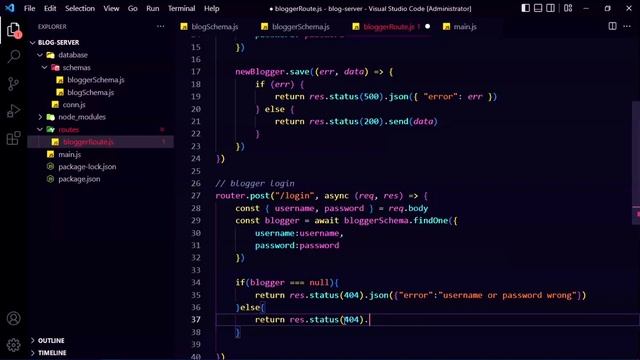Viewport: 640px width, 360px height.
Task: Click "newBlogger" on line 17
Action: point(260,71)
